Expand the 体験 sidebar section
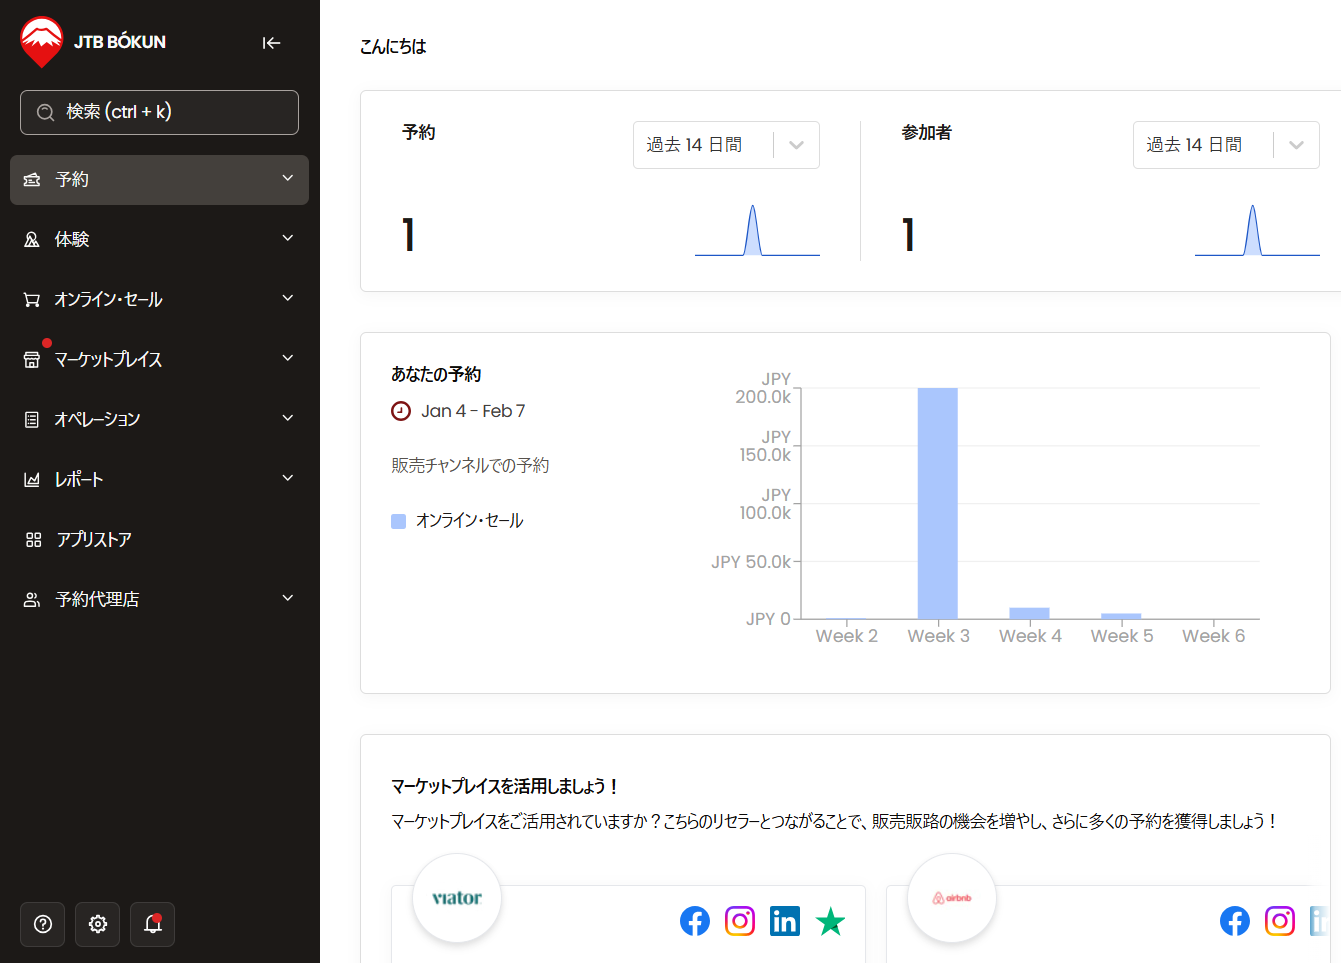This screenshot has width=1341, height=963. (x=159, y=240)
